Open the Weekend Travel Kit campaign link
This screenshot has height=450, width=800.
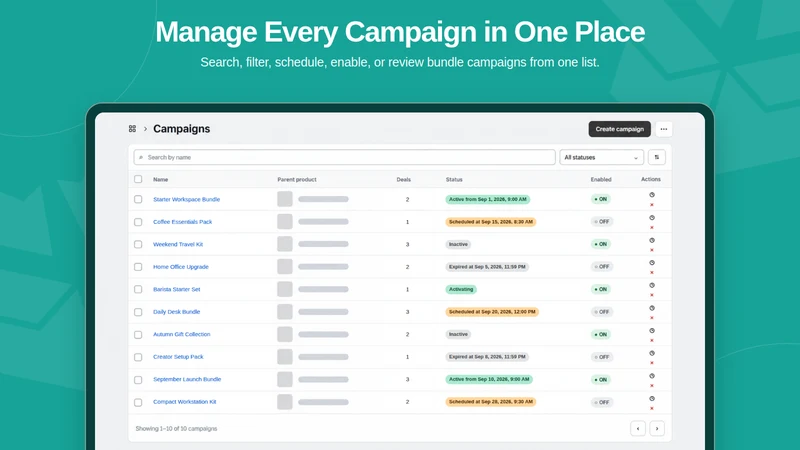click(178, 244)
